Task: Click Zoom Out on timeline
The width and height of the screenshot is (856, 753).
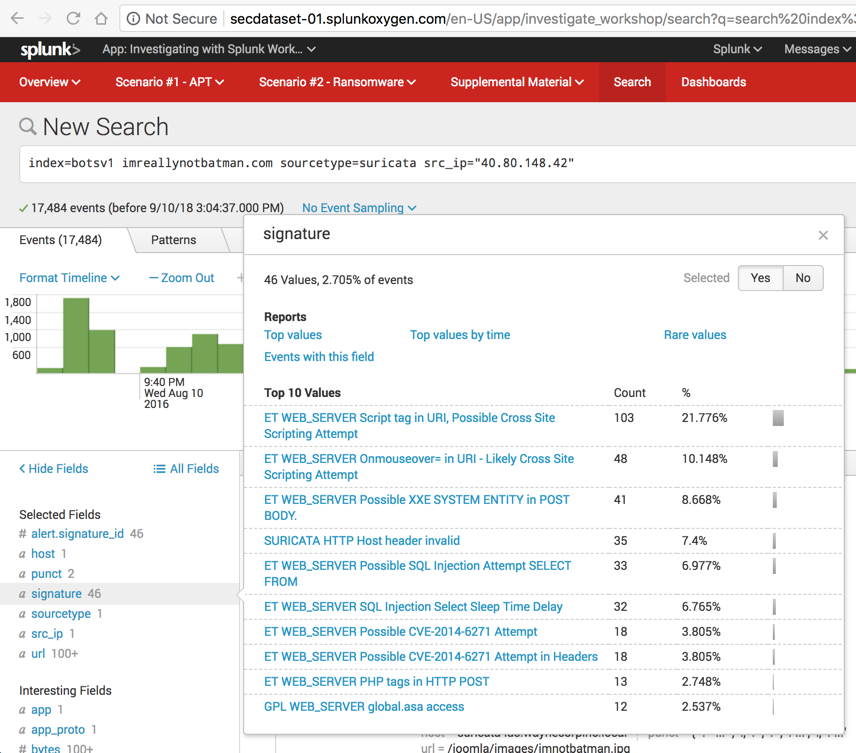Action: pyautogui.click(x=182, y=278)
